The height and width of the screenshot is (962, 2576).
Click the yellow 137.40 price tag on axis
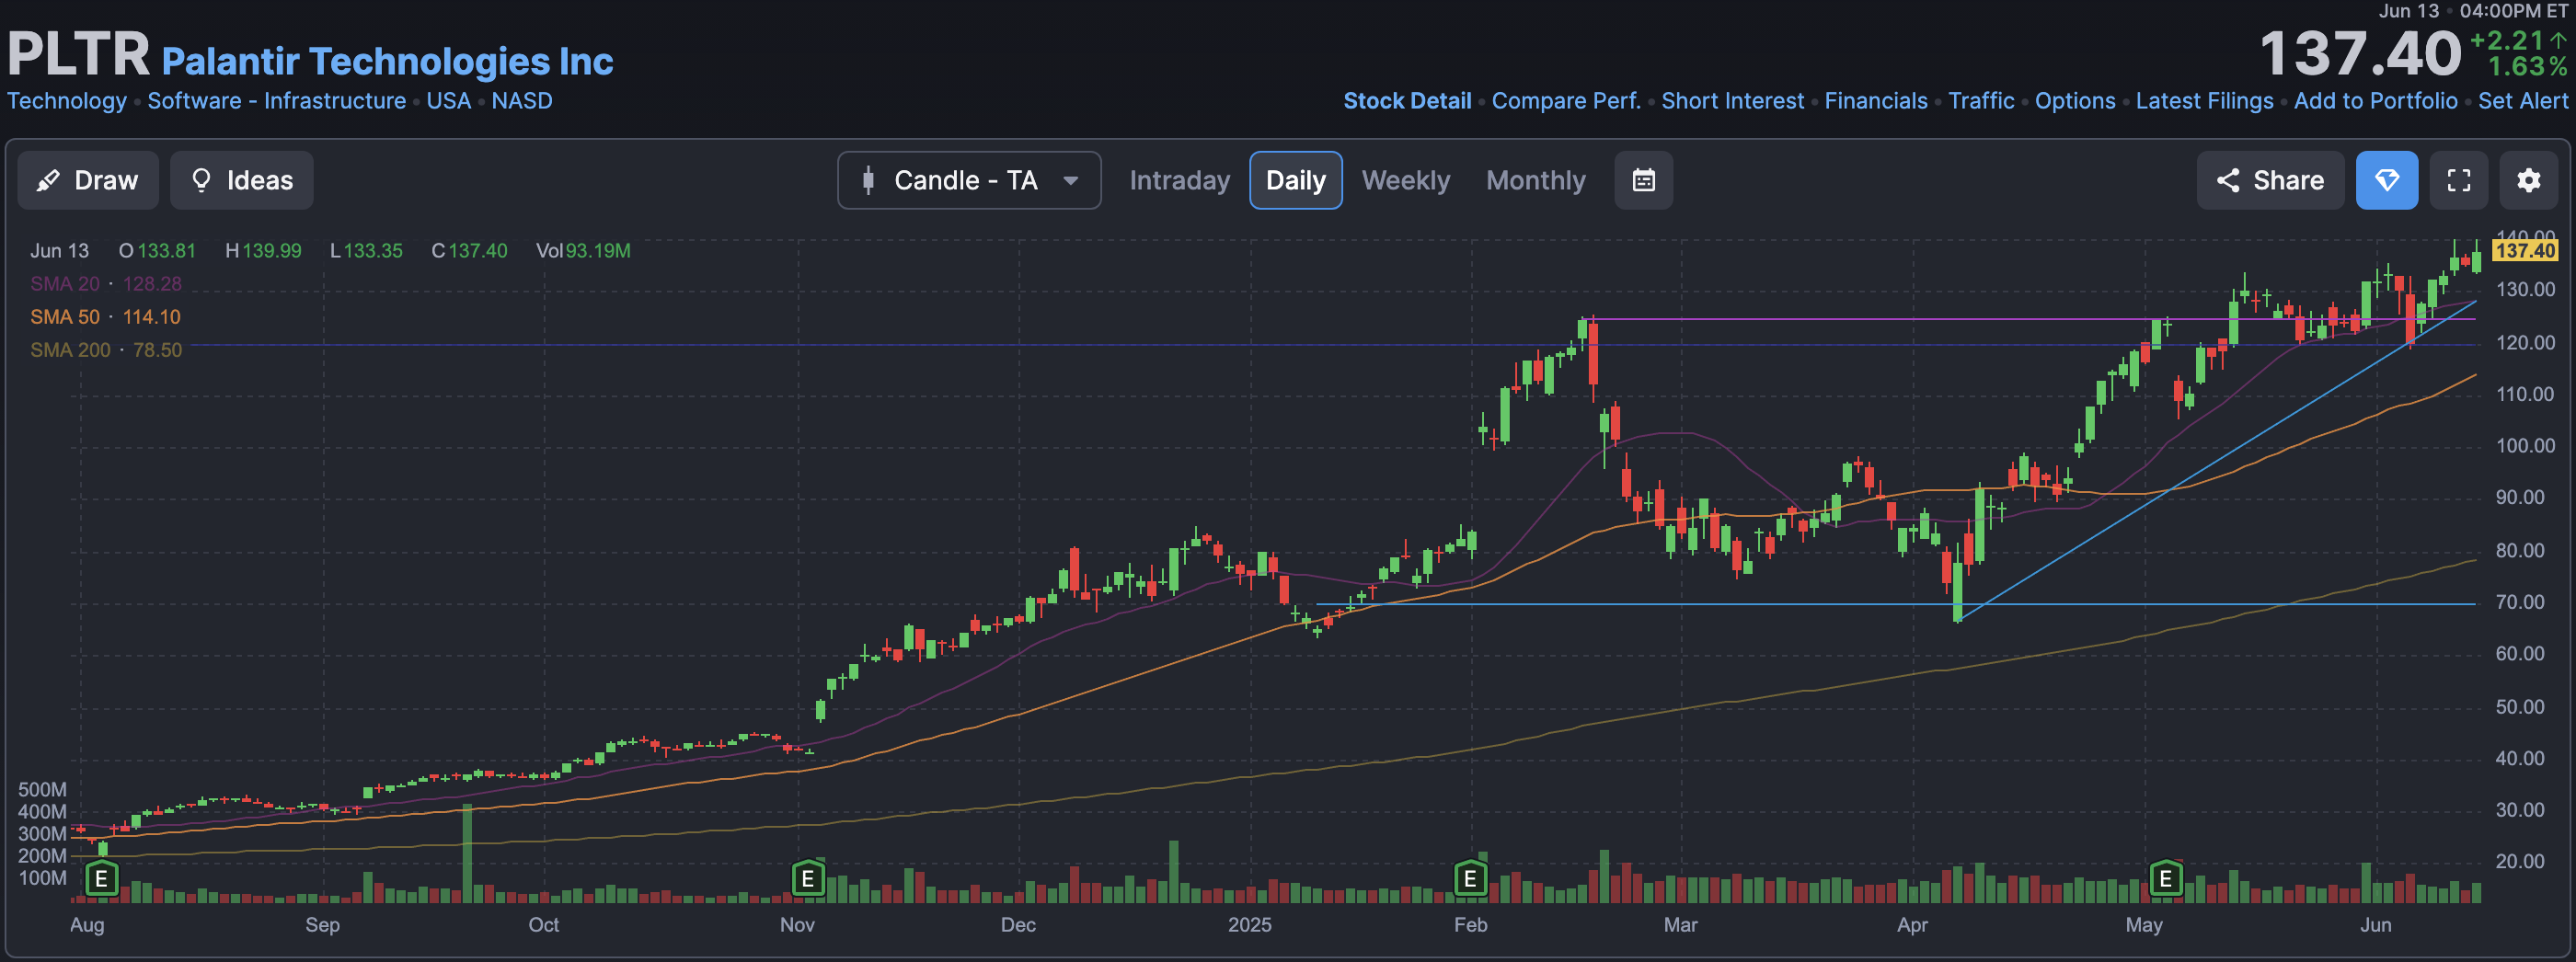coord(2524,251)
